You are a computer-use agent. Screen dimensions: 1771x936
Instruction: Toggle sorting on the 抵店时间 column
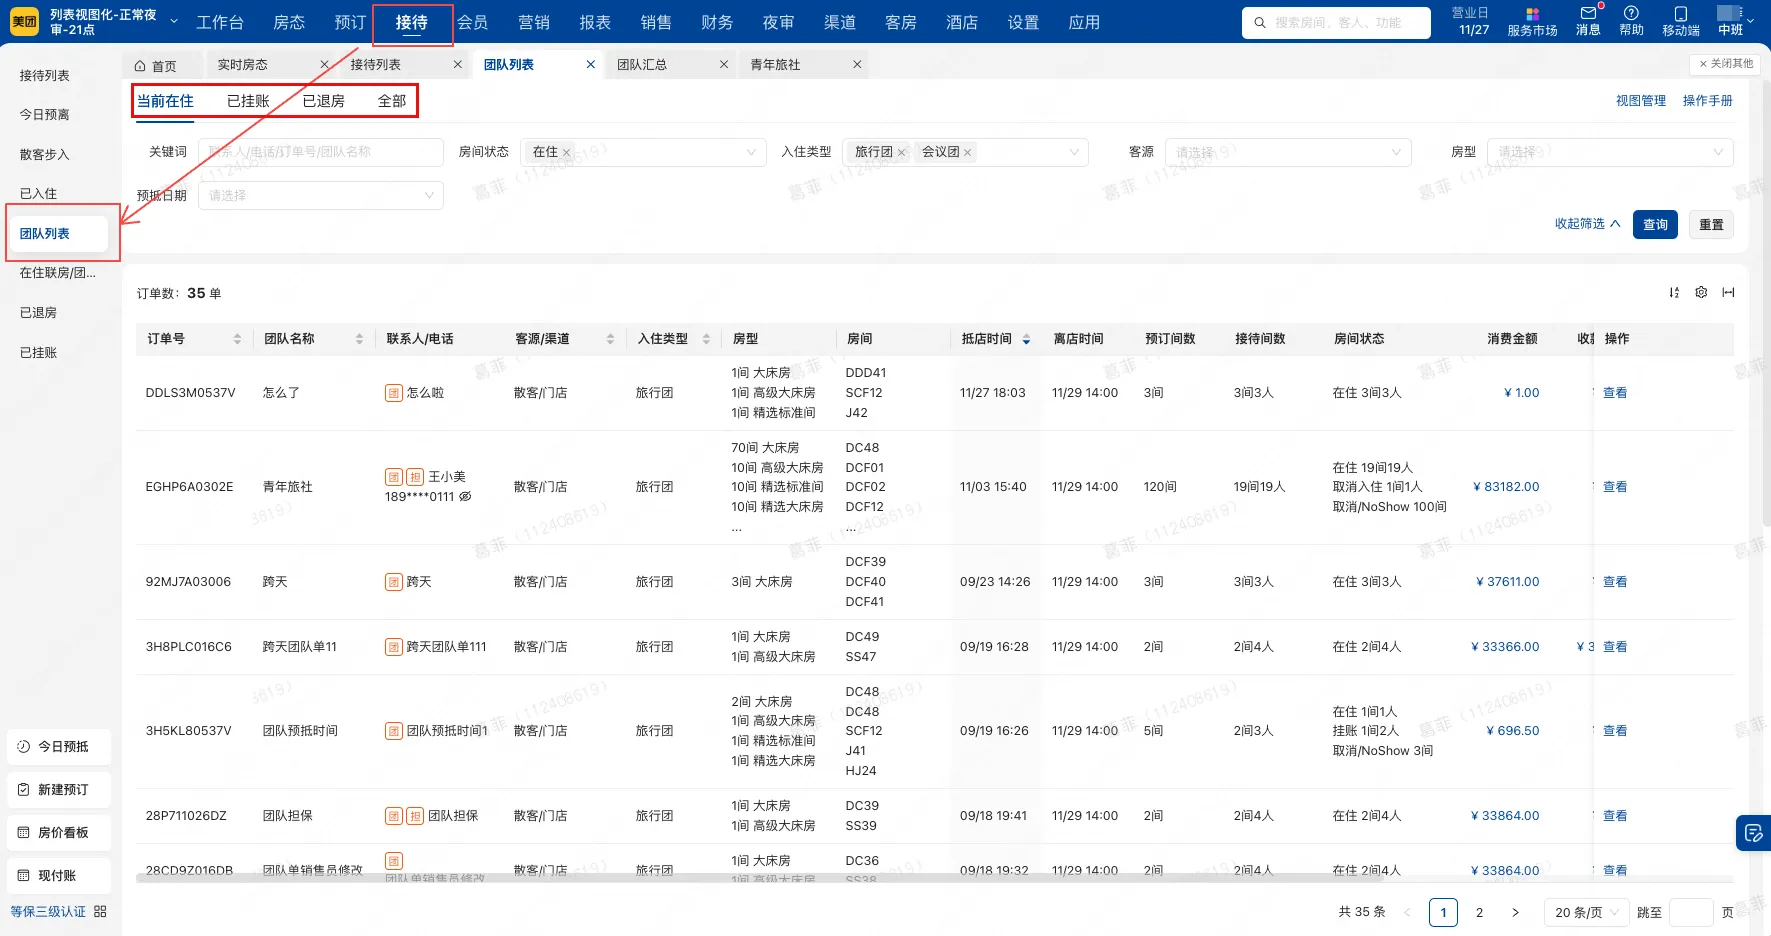point(1025,338)
